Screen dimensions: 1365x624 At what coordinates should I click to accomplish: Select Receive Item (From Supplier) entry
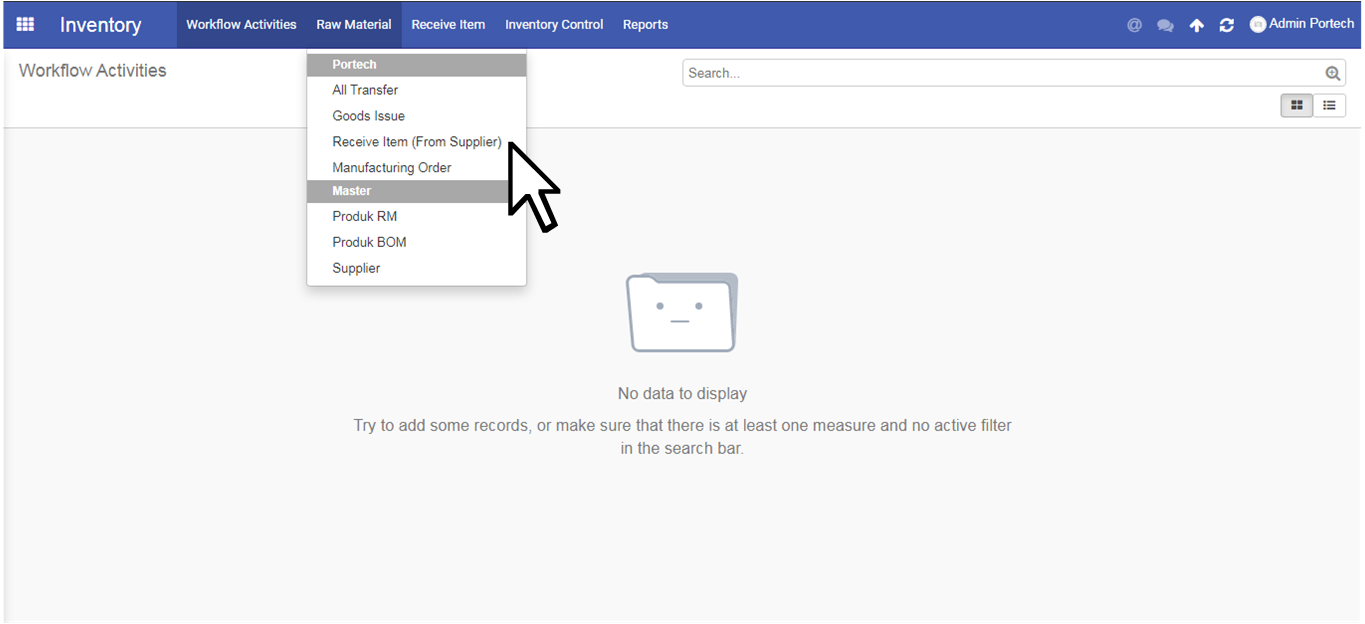click(417, 142)
